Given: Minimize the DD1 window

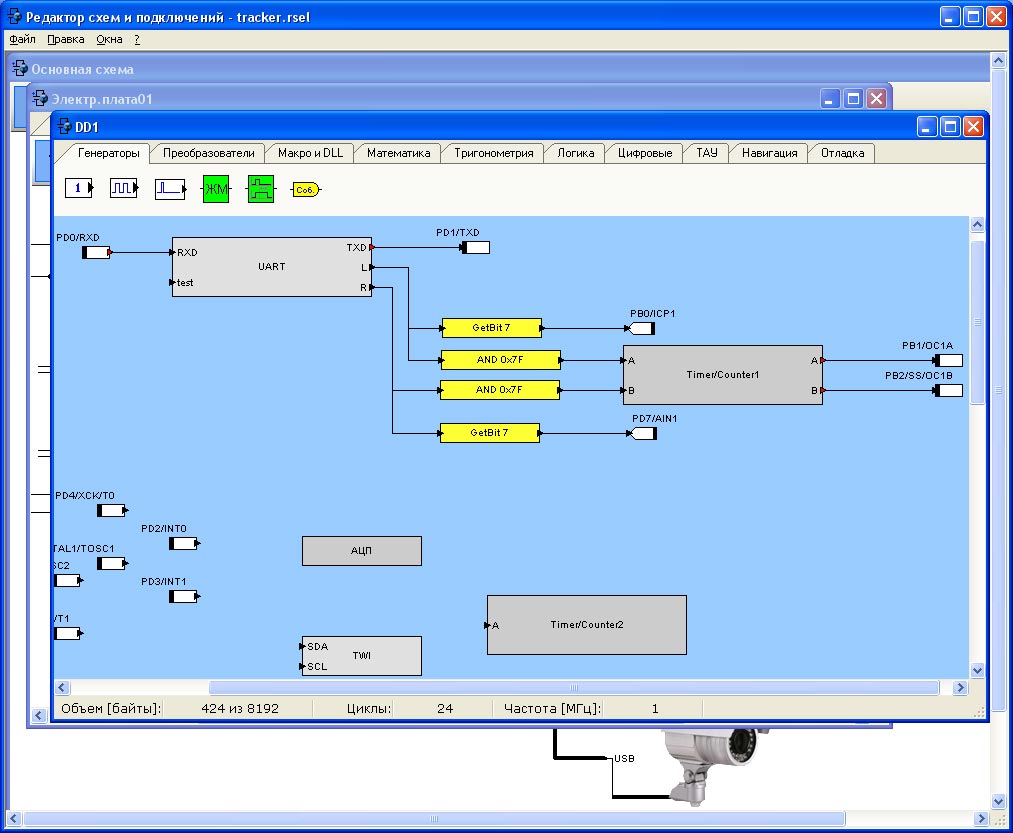Looking at the screenshot, I should click(927, 127).
